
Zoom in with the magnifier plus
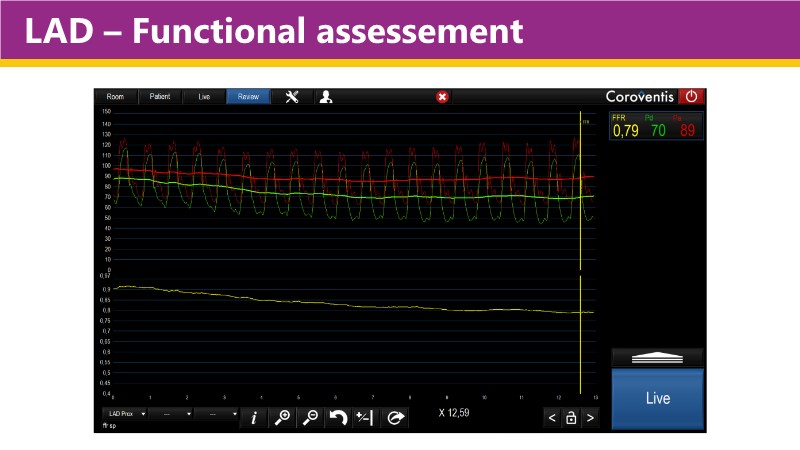[283, 418]
